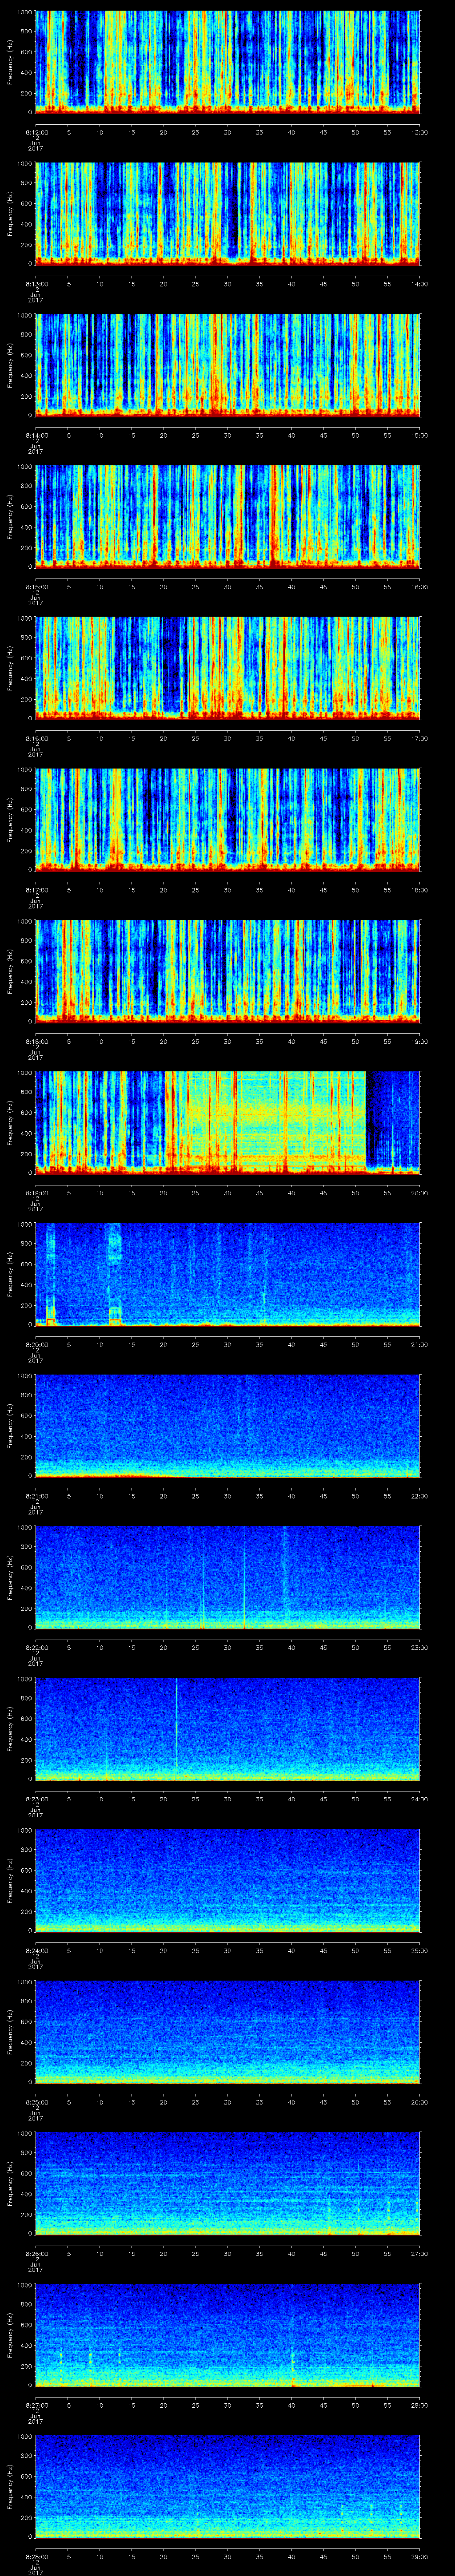
Task: Select the 8:14:00 spectrogram panel
Action: [228, 364]
